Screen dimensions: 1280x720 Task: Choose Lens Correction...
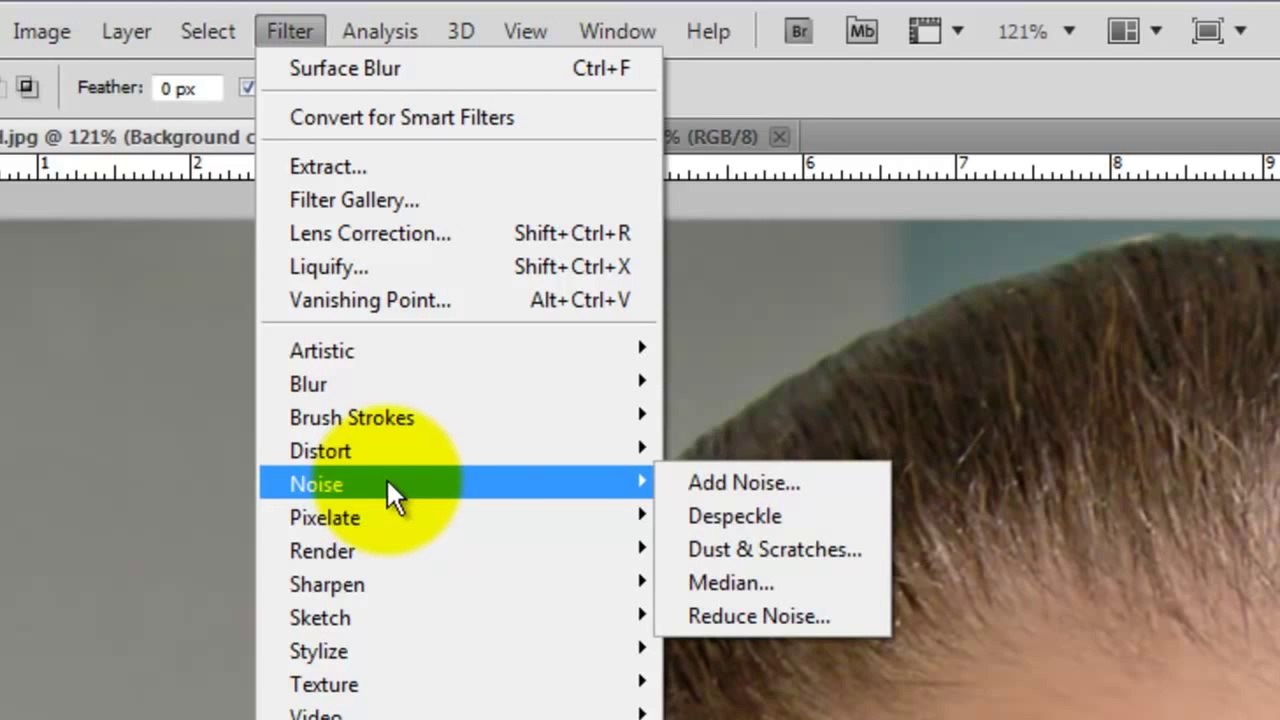pyautogui.click(x=459, y=233)
